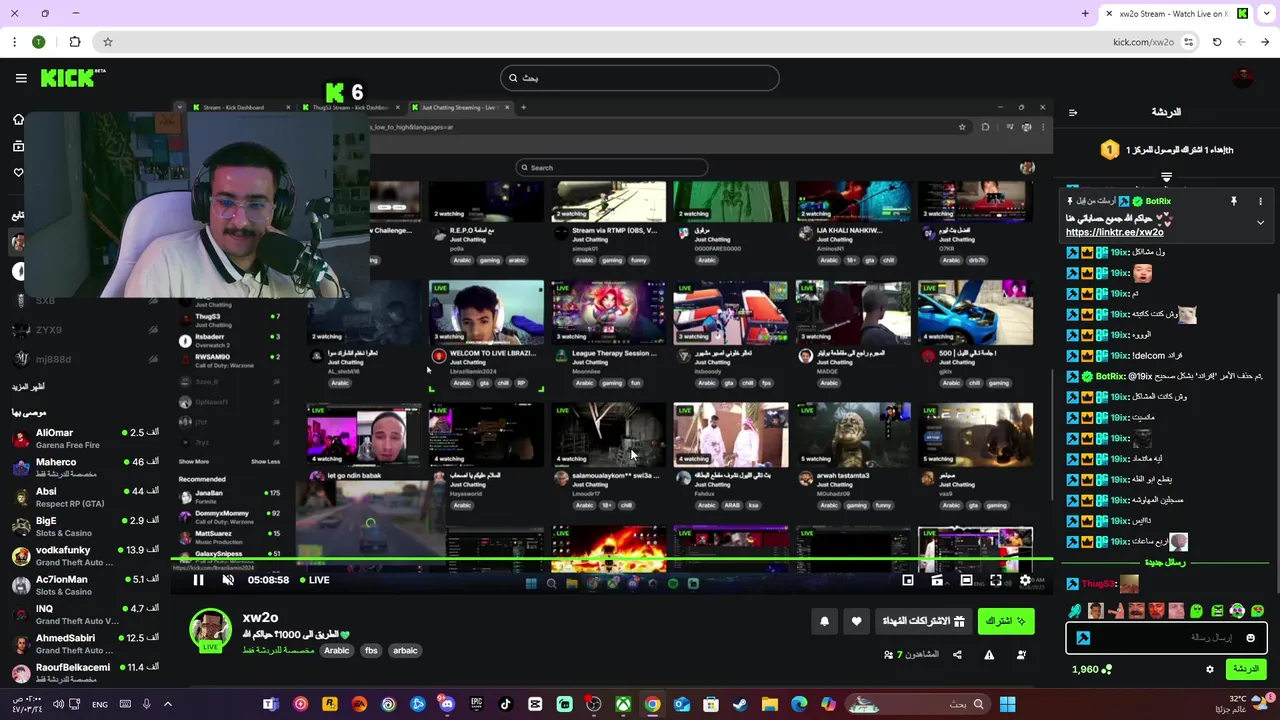Pause the xw2o live stream
The width and height of the screenshot is (1280, 720).
pos(198,580)
